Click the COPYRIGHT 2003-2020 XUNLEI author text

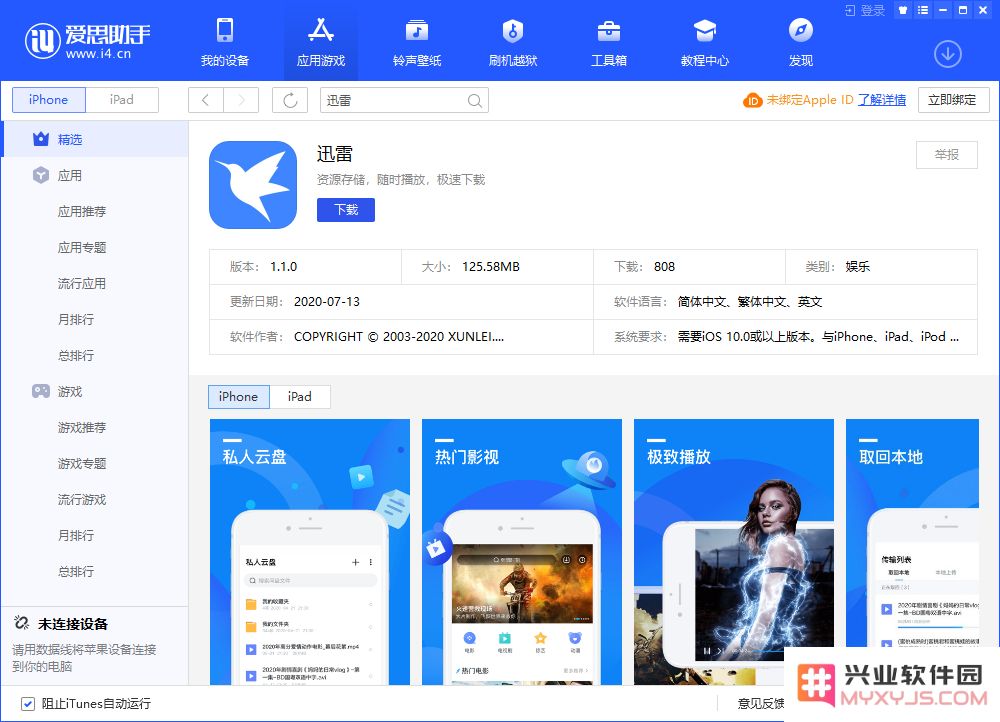pos(399,337)
